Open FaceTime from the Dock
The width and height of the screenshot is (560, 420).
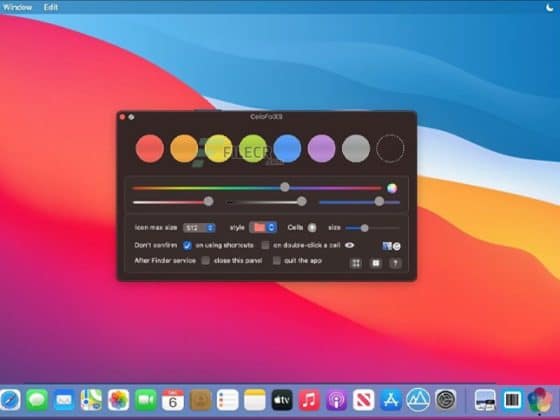coord(146,400)
